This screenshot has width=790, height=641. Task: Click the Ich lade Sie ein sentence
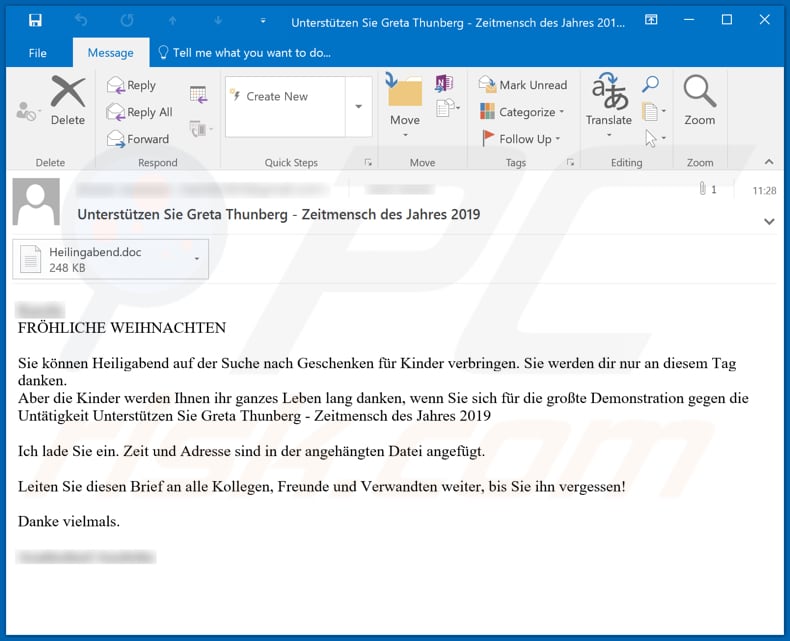(x=251, y=451)
